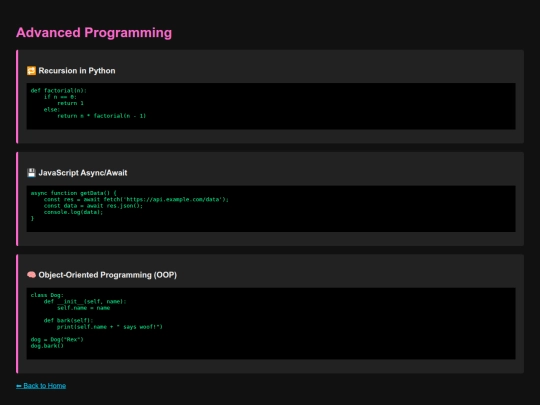The height and width of the screenshot is (405, 540).
Task: Click the 'console.log(data);' code line
Action: (73, 212)
